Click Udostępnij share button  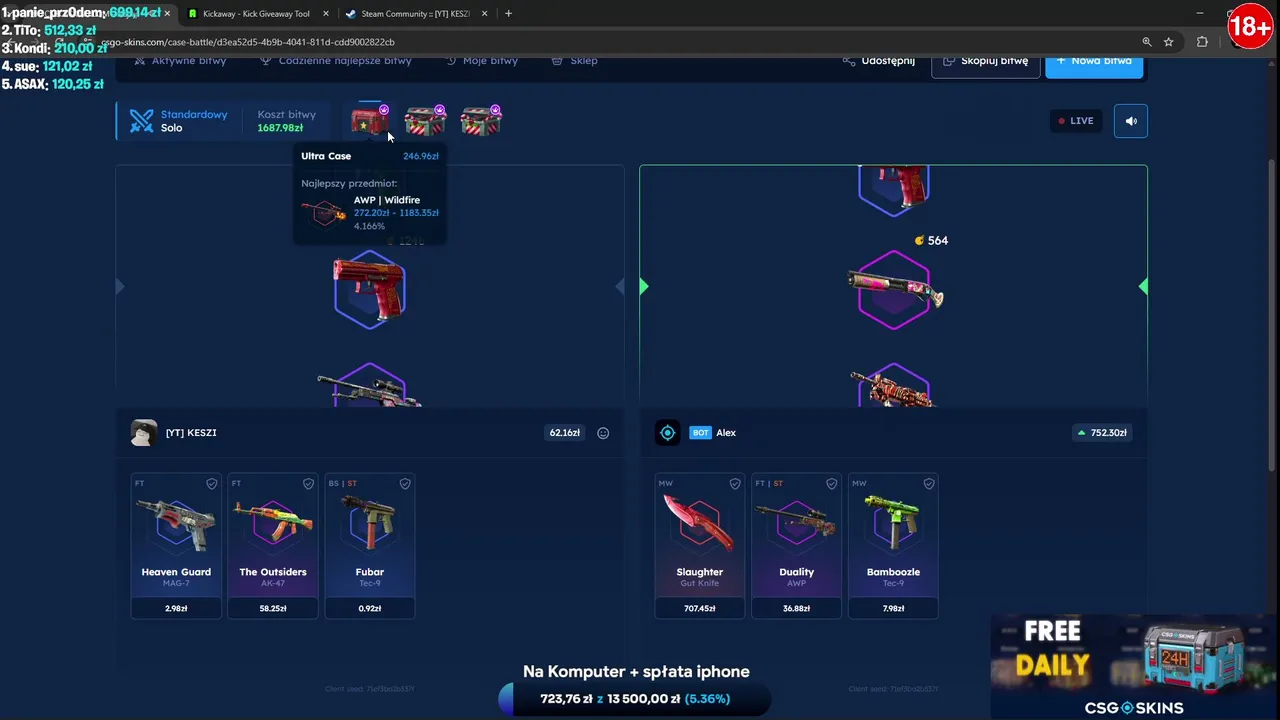click(x=879, y=61)
